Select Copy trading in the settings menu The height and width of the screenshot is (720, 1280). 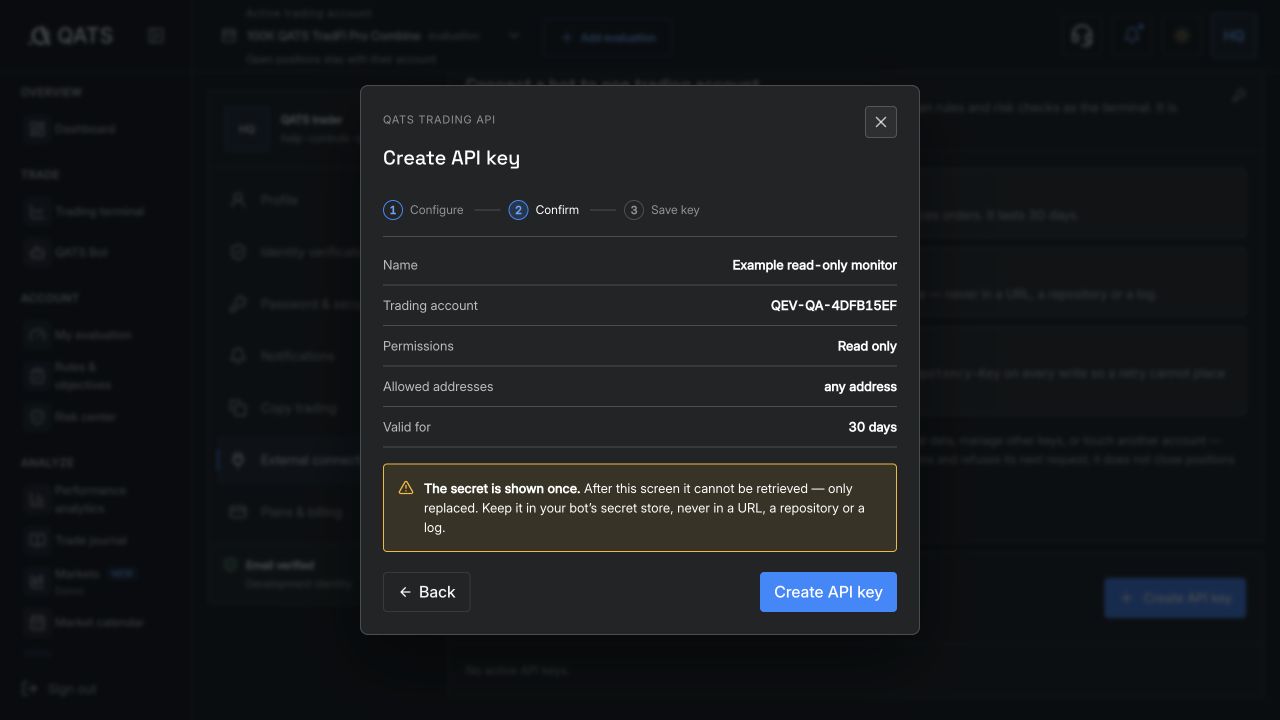point(289,408)
